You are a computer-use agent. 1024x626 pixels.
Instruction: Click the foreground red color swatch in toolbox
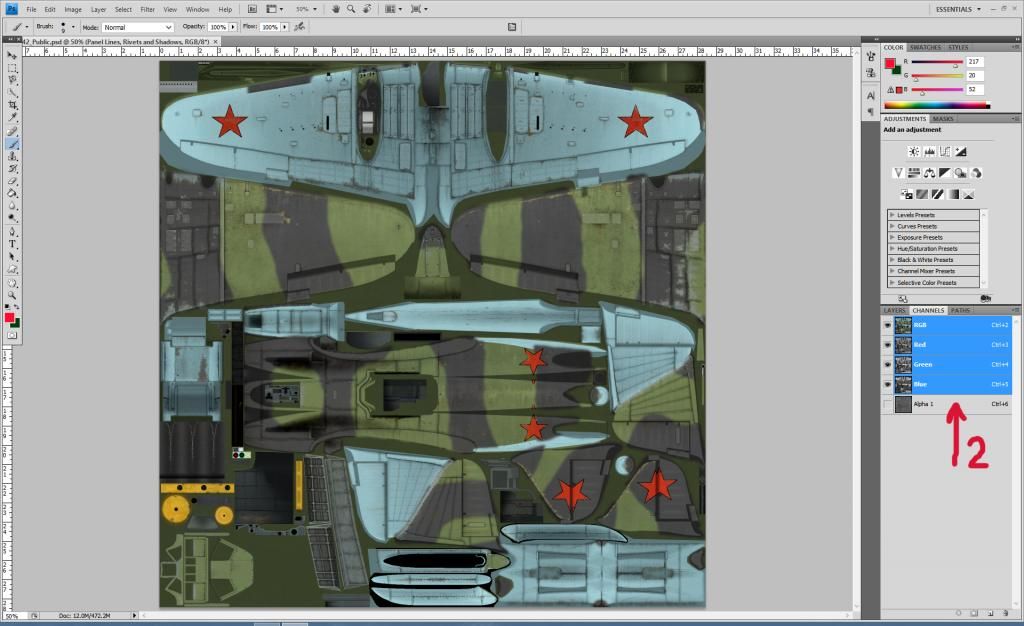point(10,317)
